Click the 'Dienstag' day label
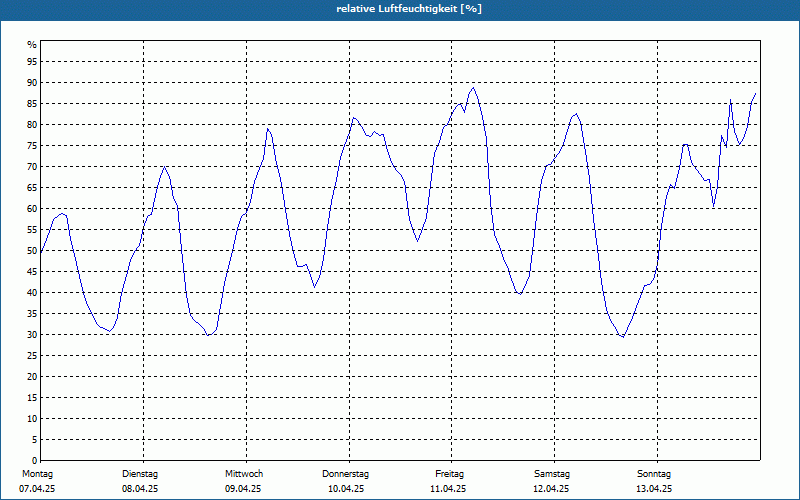The image size is (800, 500). (x=140, y=474)
